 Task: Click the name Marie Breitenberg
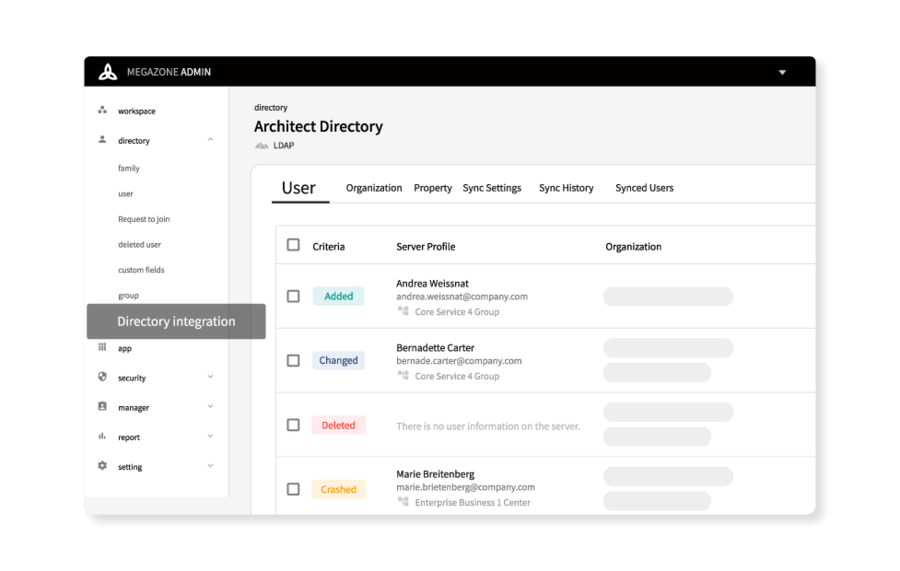pos(435,474)
